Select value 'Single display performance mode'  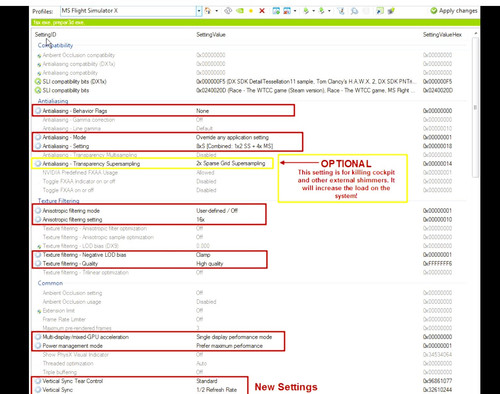(x=234, y=337)
